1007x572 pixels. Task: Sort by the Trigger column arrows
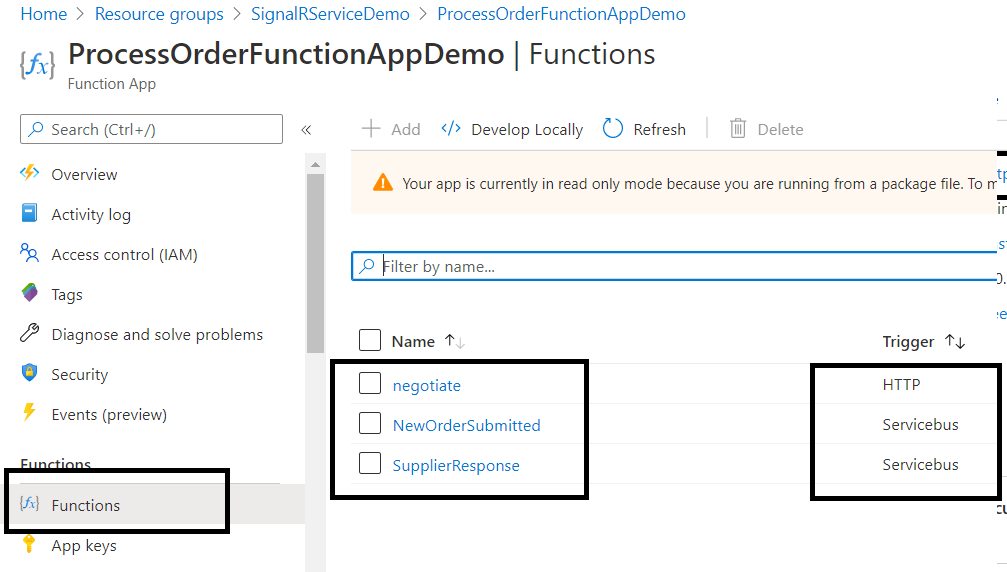[x=955, y=342]
